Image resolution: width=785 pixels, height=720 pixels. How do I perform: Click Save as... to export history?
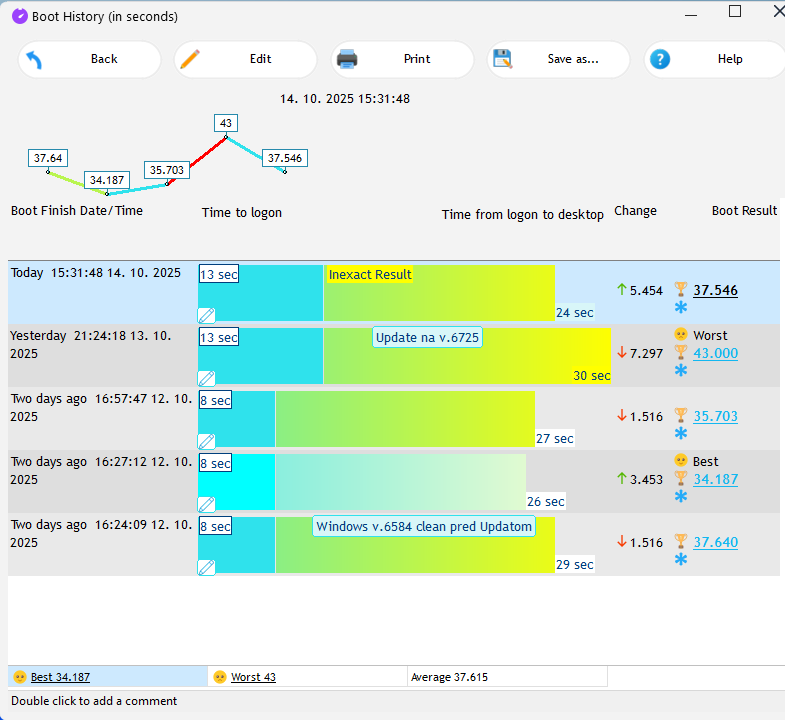(559, 59)
